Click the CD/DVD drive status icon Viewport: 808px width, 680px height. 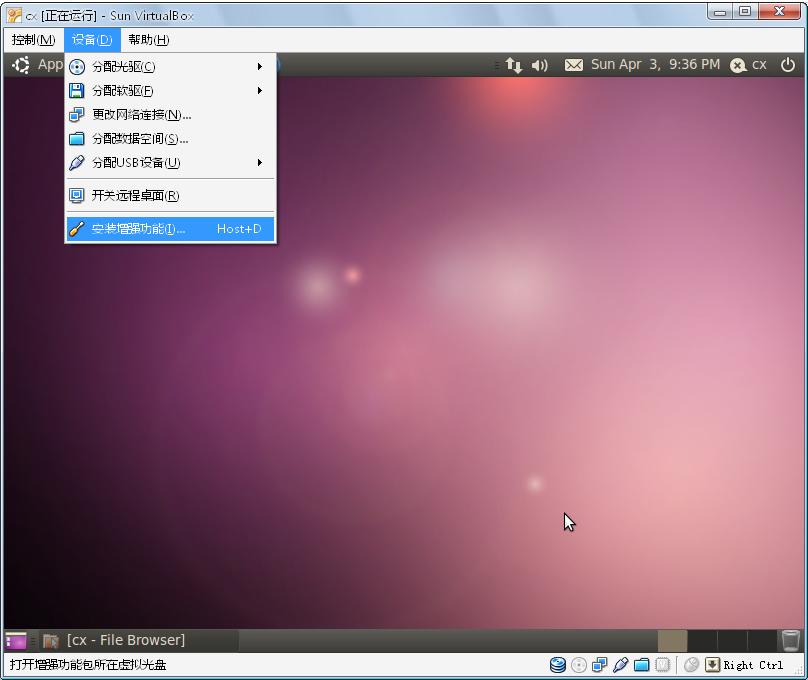tap(579, 665)
